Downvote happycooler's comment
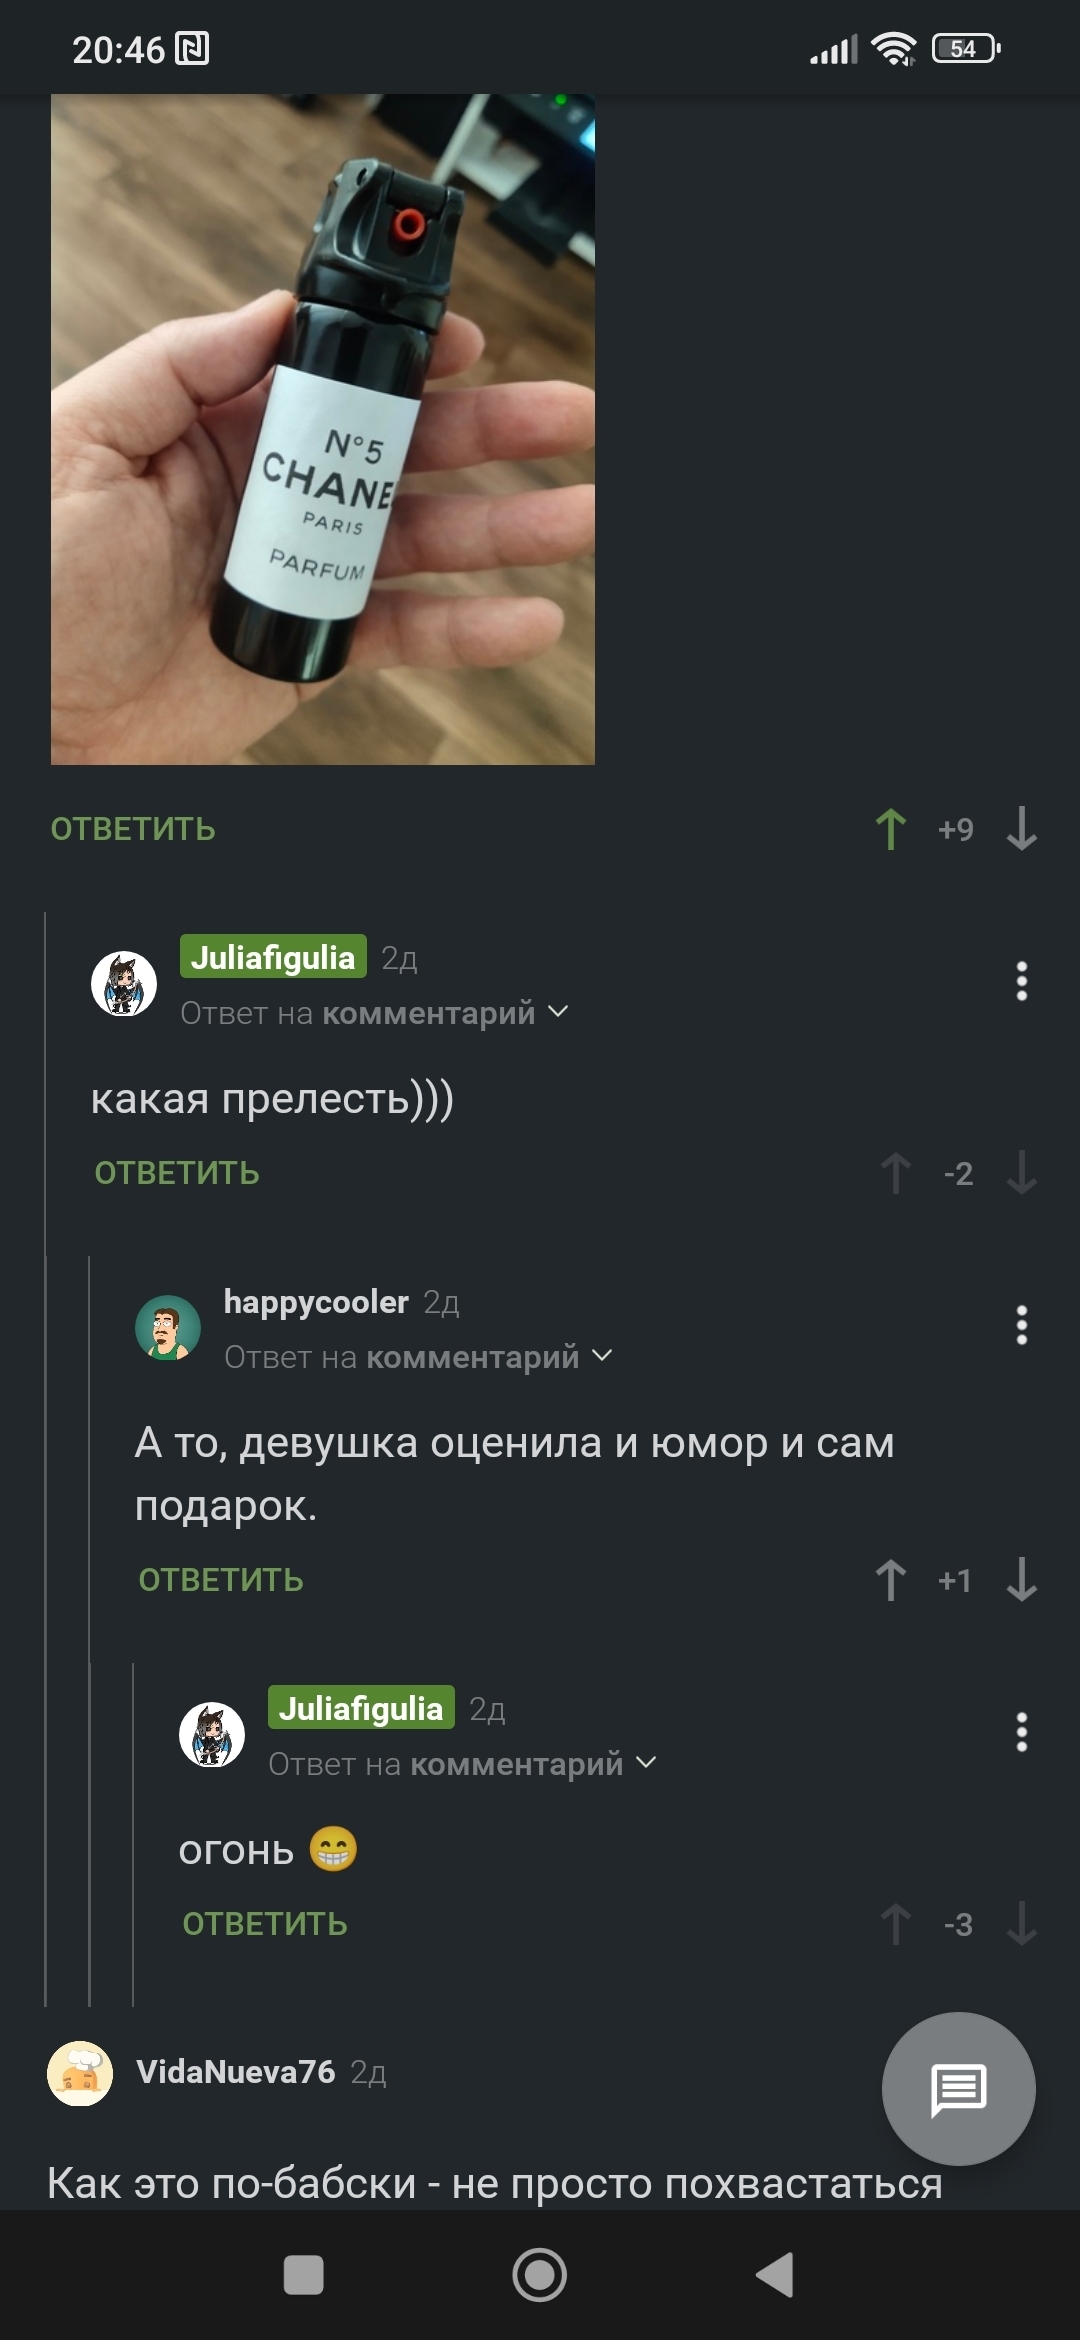The image size is (1080, 2340). (1021, 1580)
